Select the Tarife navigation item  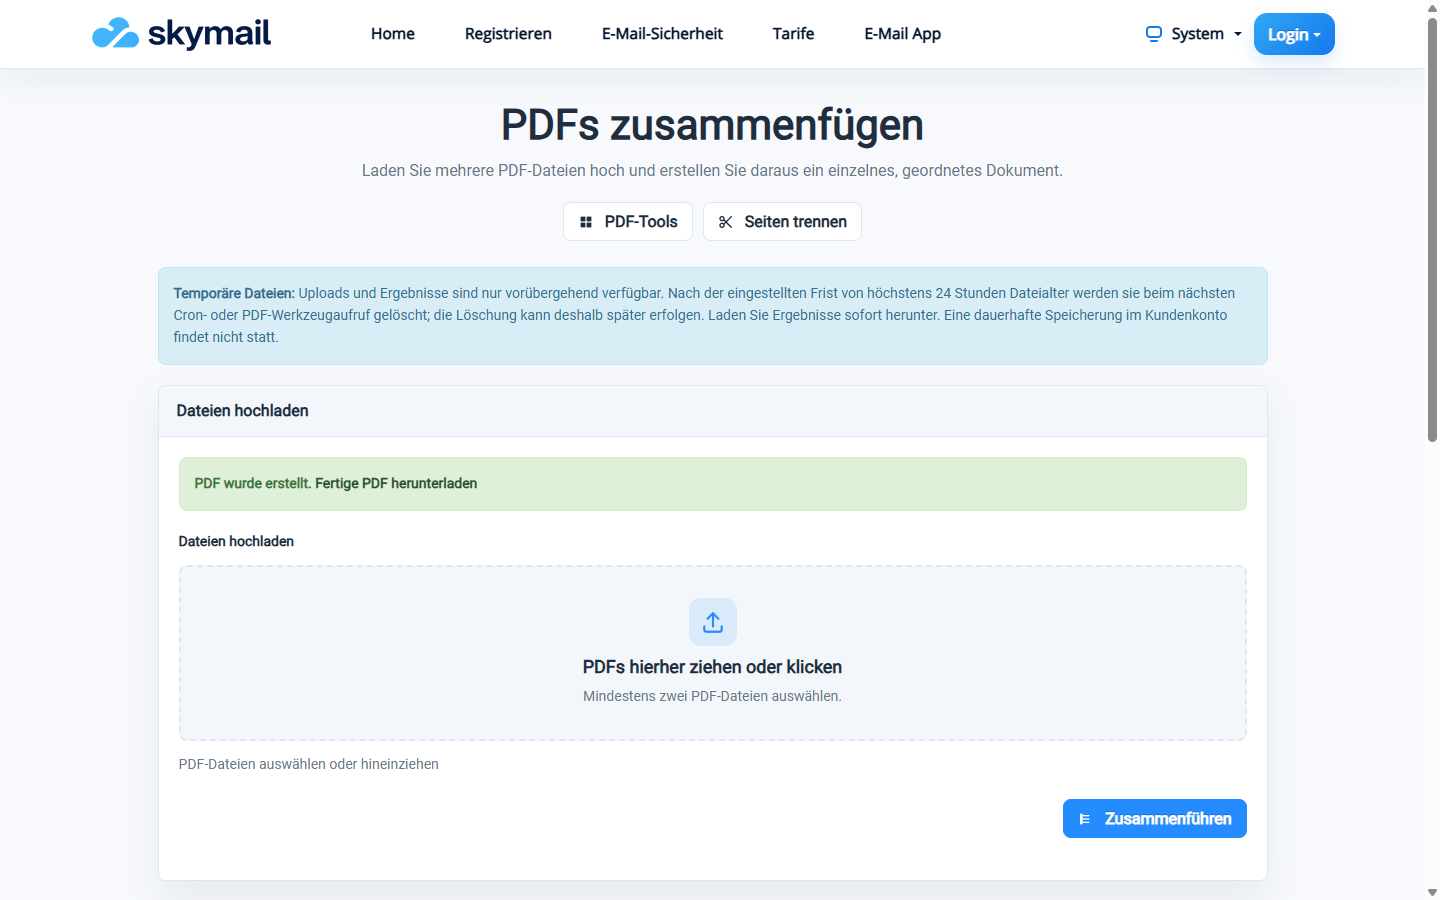793,34
